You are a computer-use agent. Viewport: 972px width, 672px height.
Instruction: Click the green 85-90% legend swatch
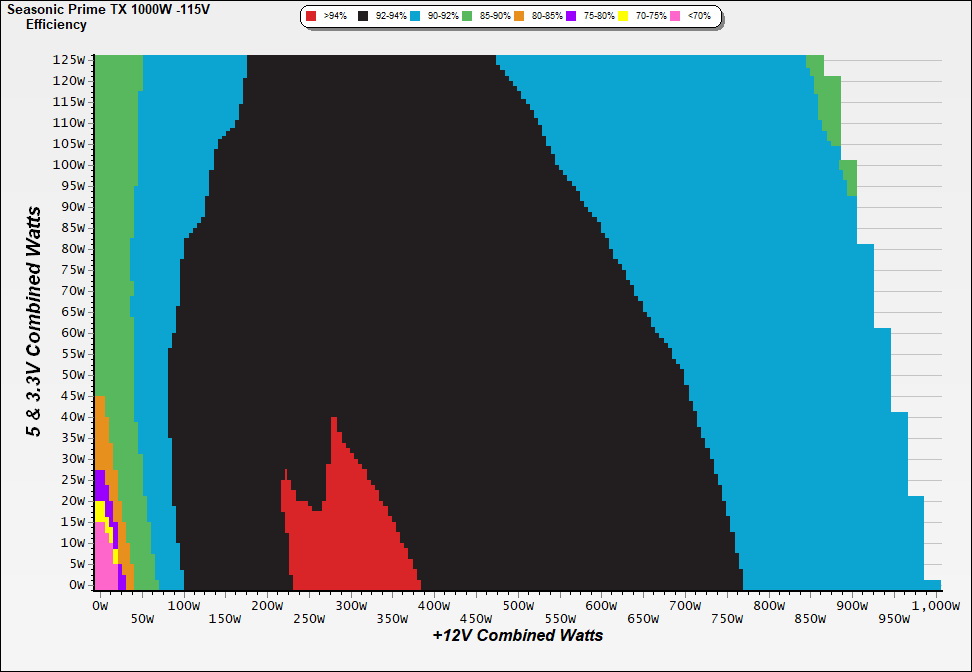[467, 16]
